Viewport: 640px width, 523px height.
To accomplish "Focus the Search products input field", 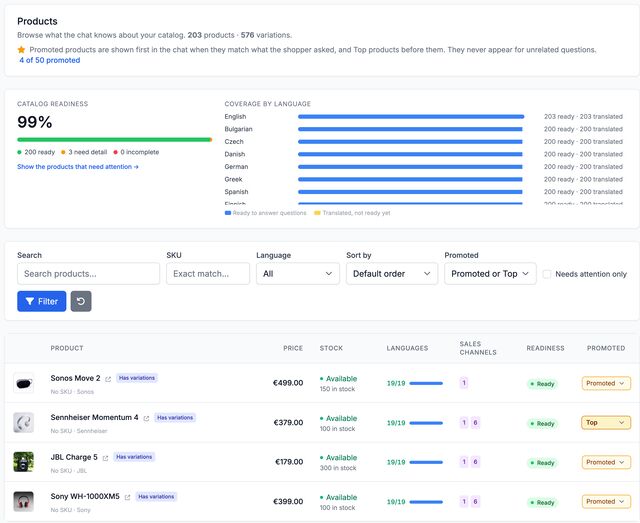I will tap(88, 274).
